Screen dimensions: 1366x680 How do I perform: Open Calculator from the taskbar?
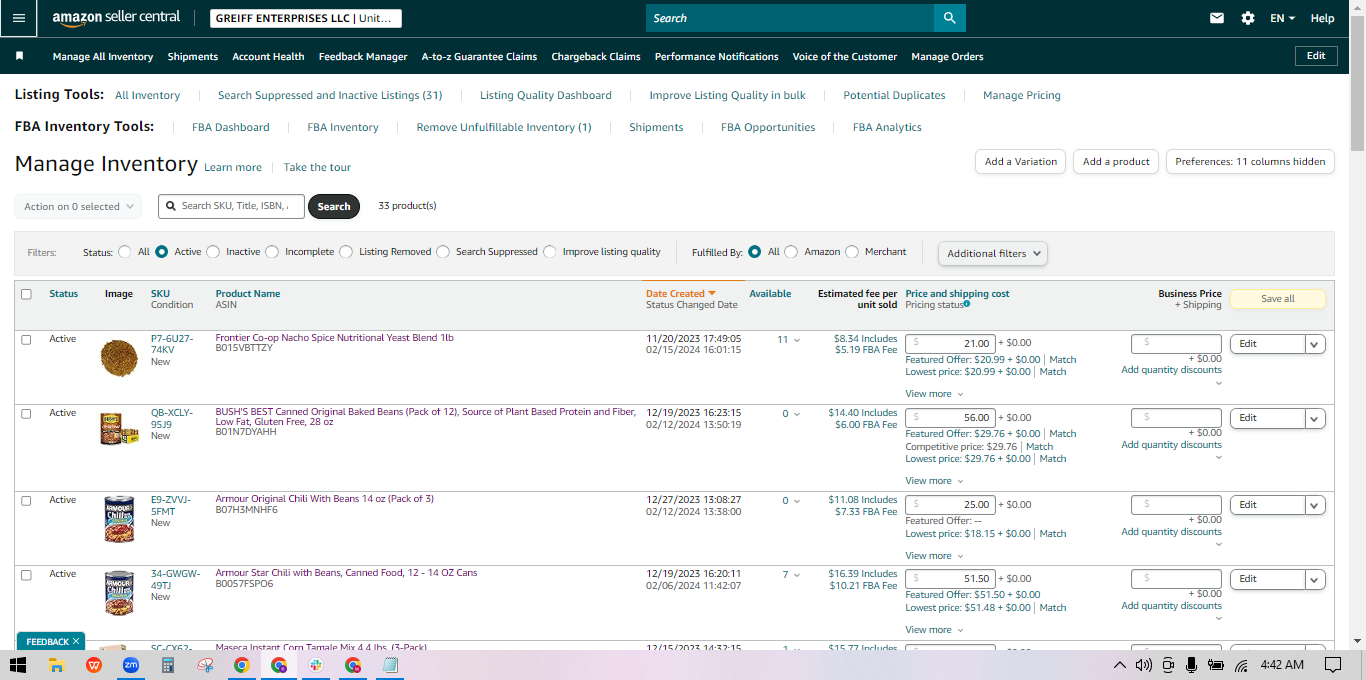pyautogui.click(x=168, y=665)
